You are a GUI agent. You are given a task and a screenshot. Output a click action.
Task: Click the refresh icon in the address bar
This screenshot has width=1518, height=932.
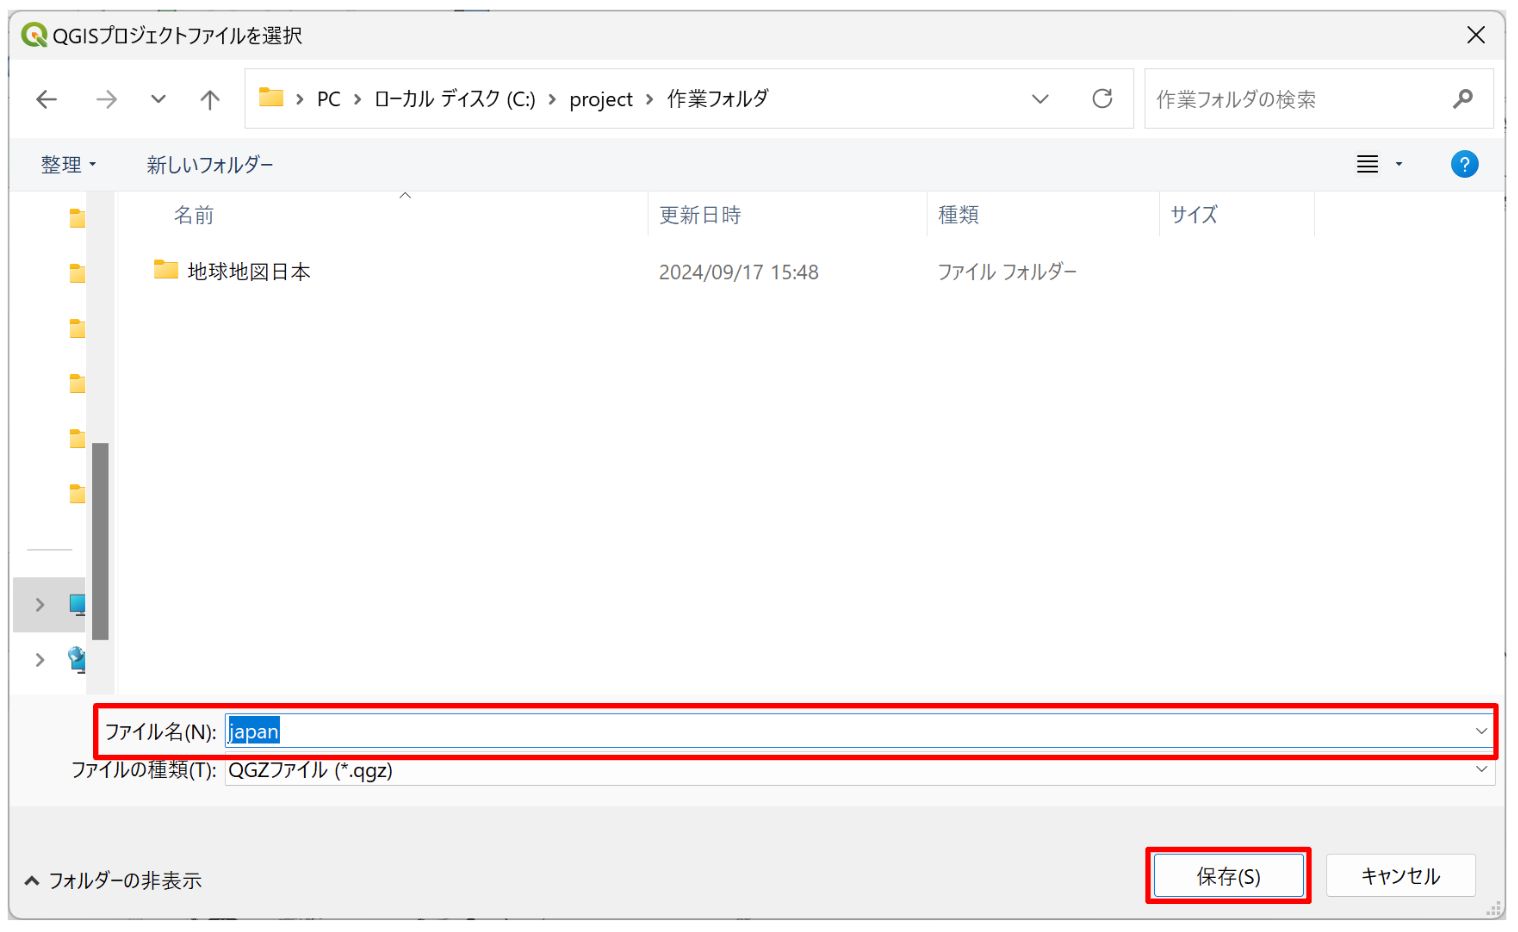1102,98
